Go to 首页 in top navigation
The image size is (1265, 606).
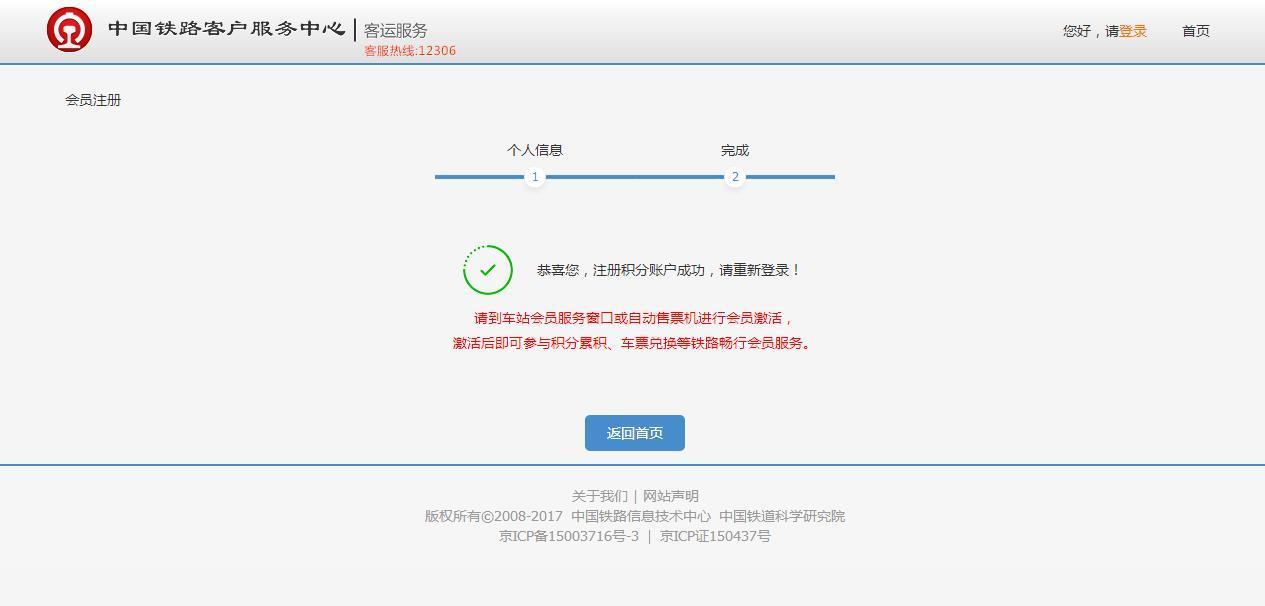click(1196, 31)
